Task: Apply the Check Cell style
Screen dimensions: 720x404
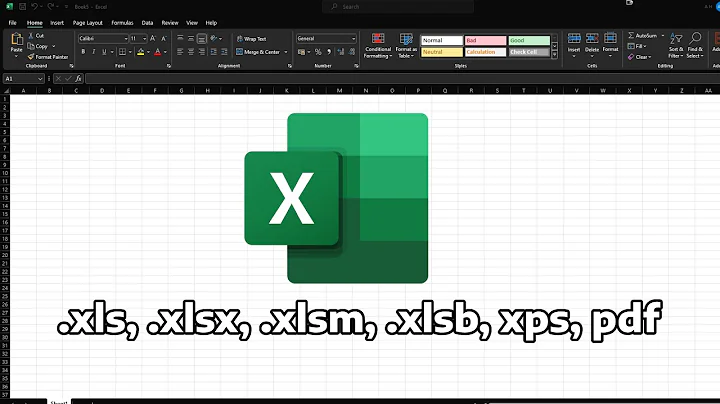Action: (x=529, y=52)
